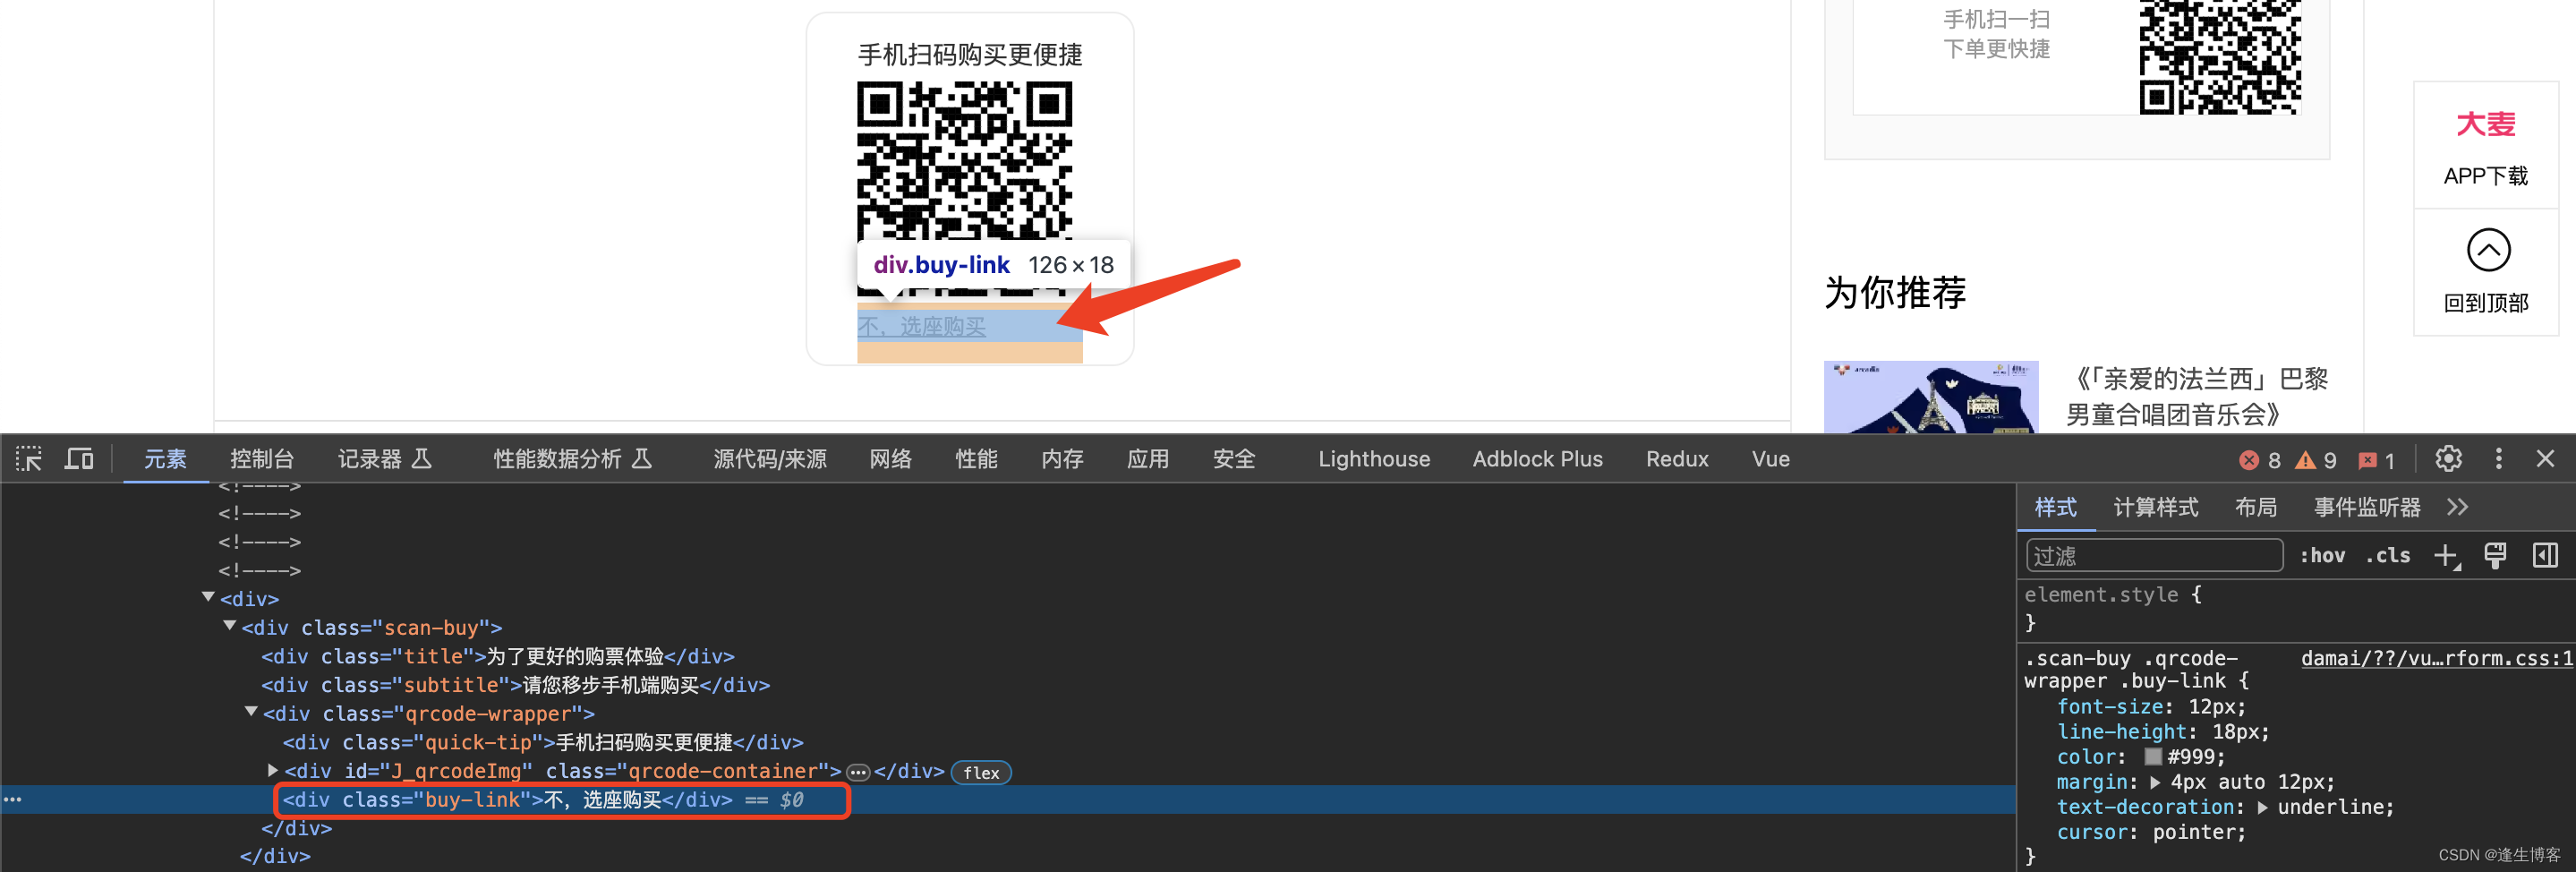Select the buy-link div DOM row
This screenshot has width=2576, height=872.
click(1008, 800)
